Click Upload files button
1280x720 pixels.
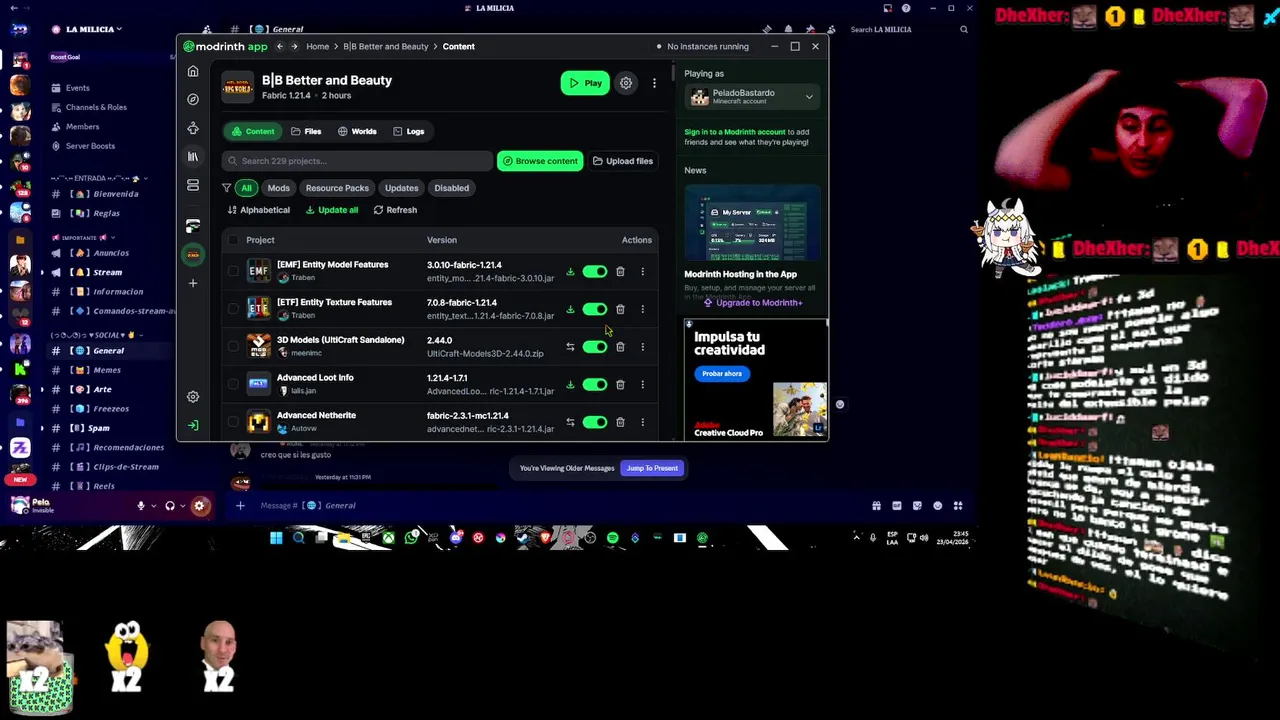622,161
